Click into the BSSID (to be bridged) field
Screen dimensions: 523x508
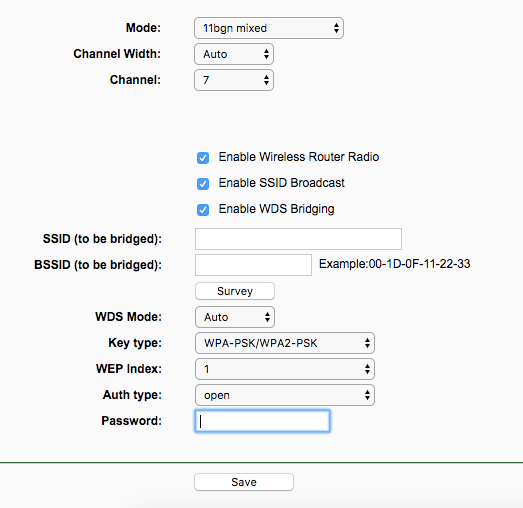point(253,265)
